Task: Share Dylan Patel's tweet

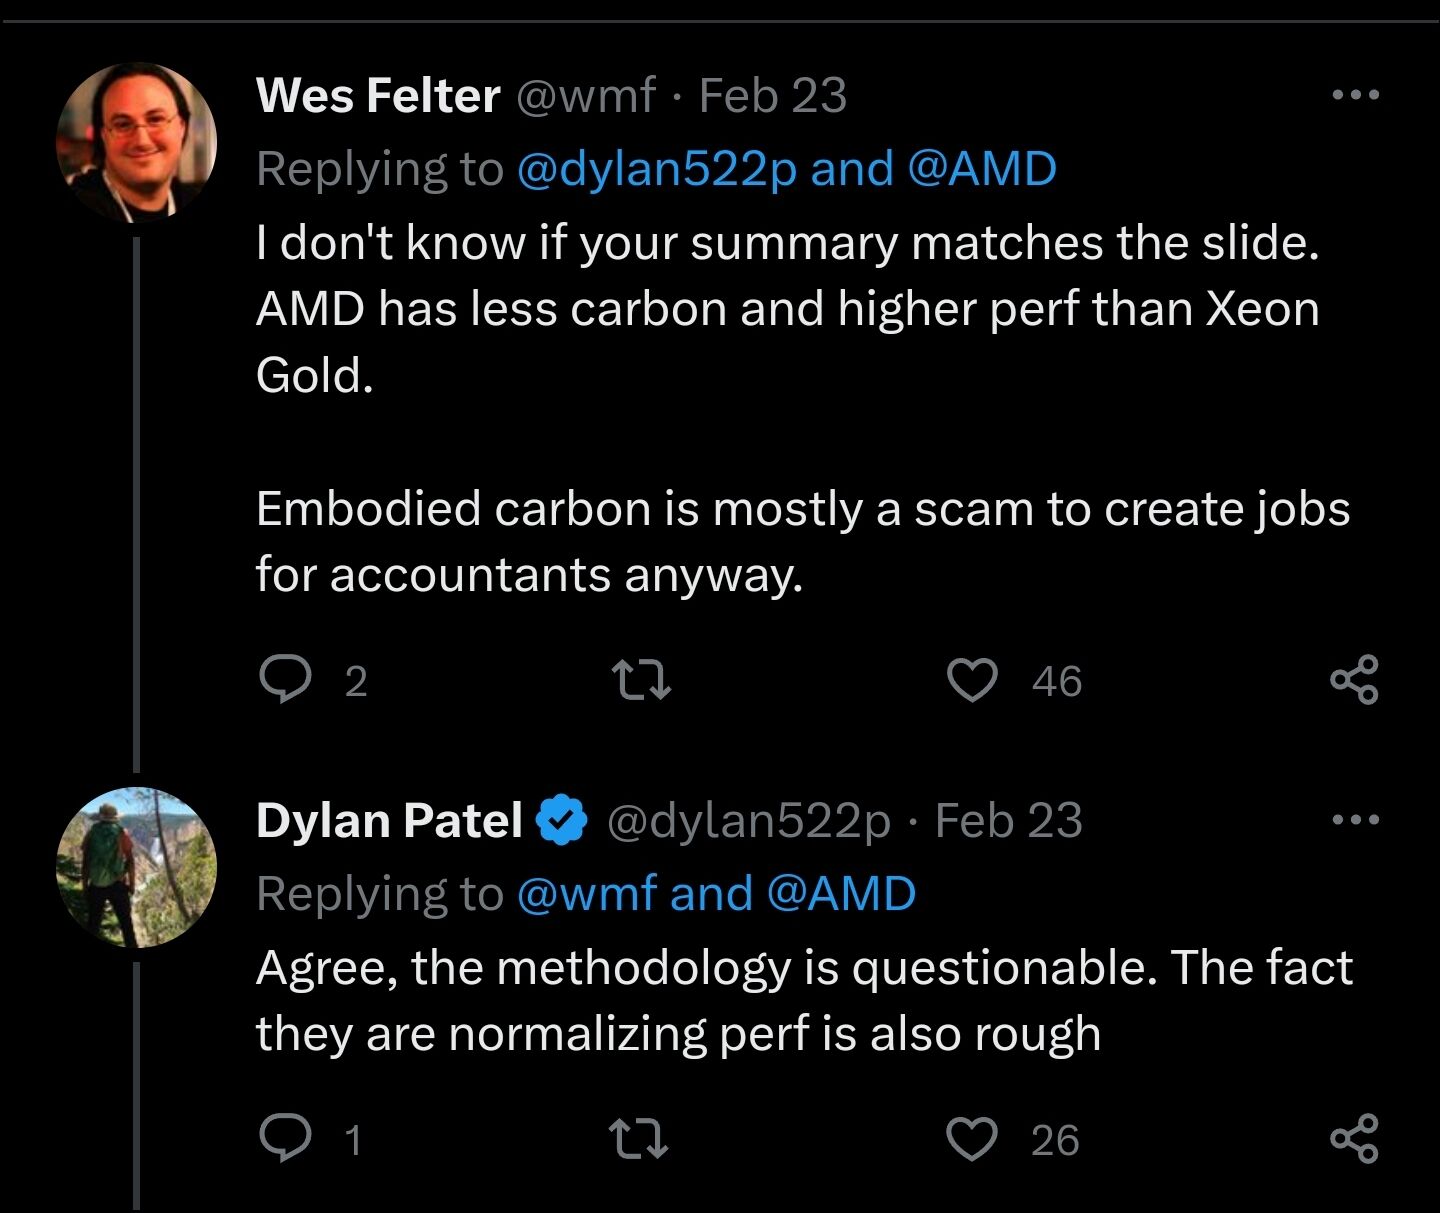Action: point(1355,1139)
